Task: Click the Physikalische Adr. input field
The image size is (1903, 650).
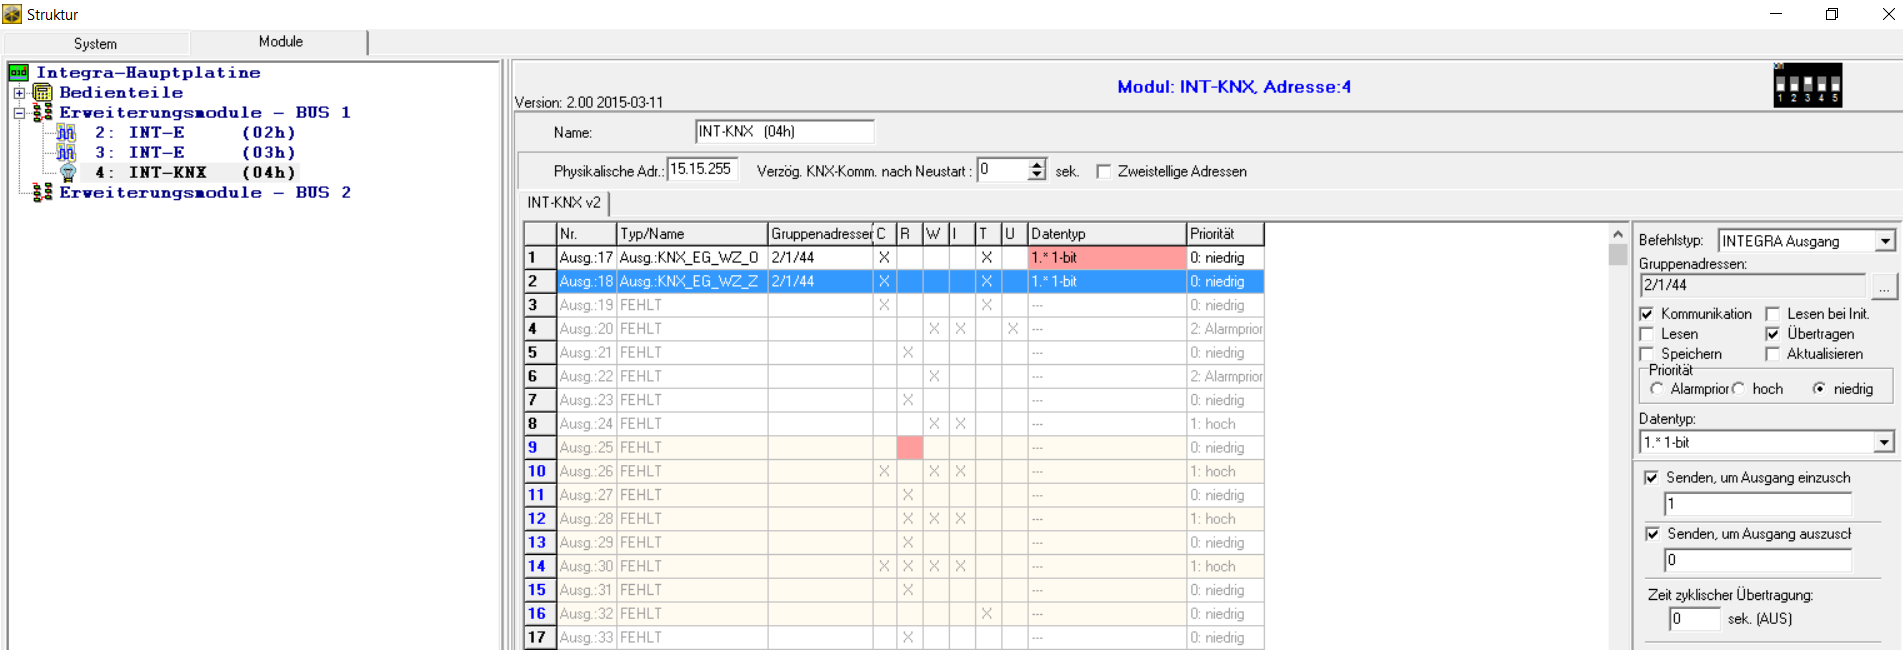Action: (701, 169)
